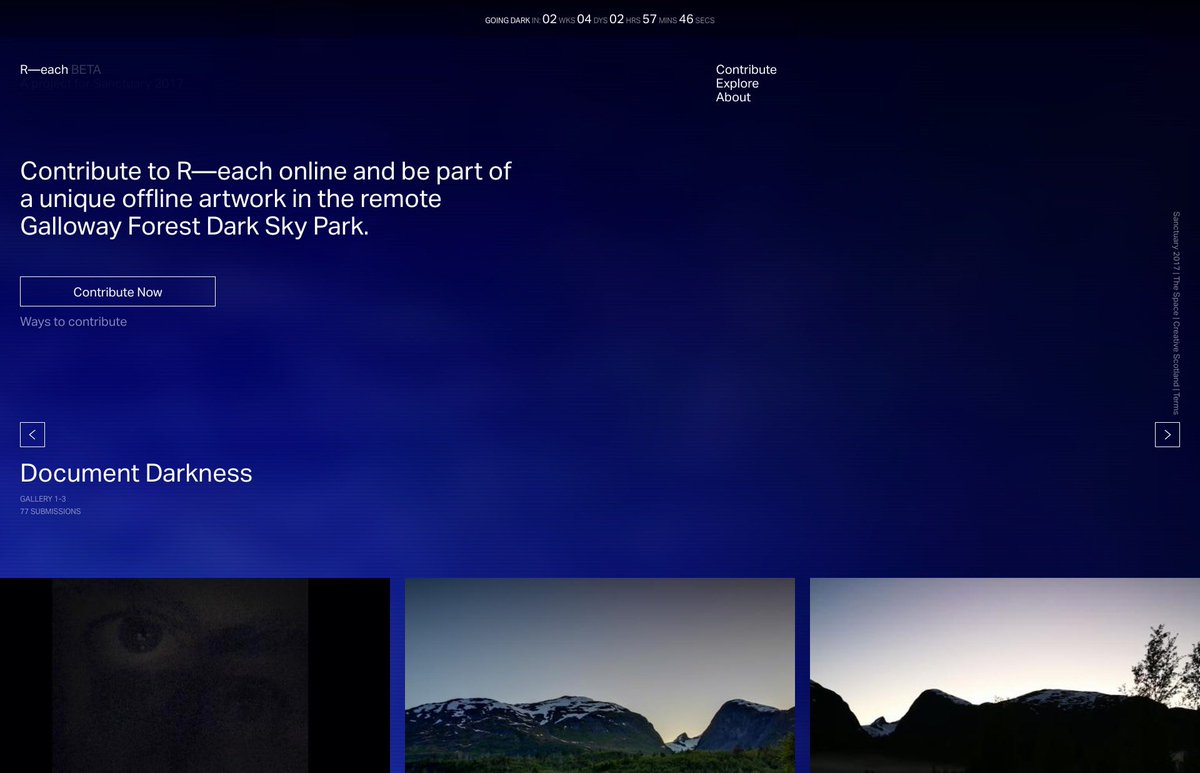1200x773 pixels.
Task: Follow the Ways to contribute link
Action: (x=73, y=322)
